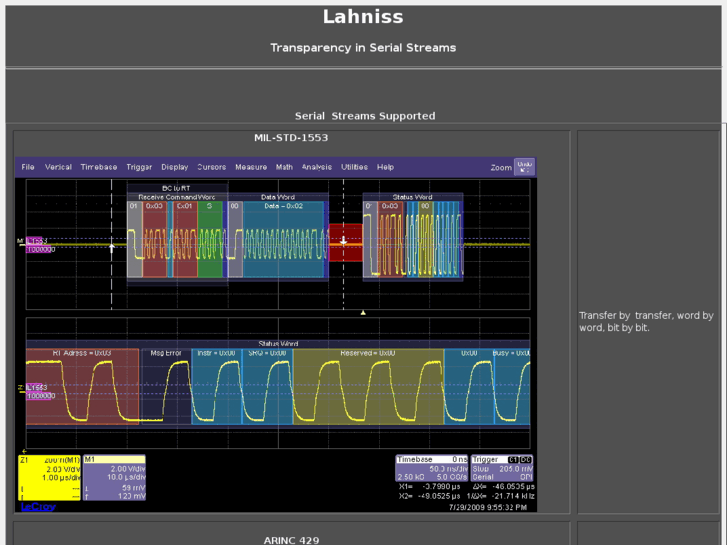Screen dimensions: 727x545
Task: Click the 'Instr = 0x00' decode field
Action: coord(217,386)
